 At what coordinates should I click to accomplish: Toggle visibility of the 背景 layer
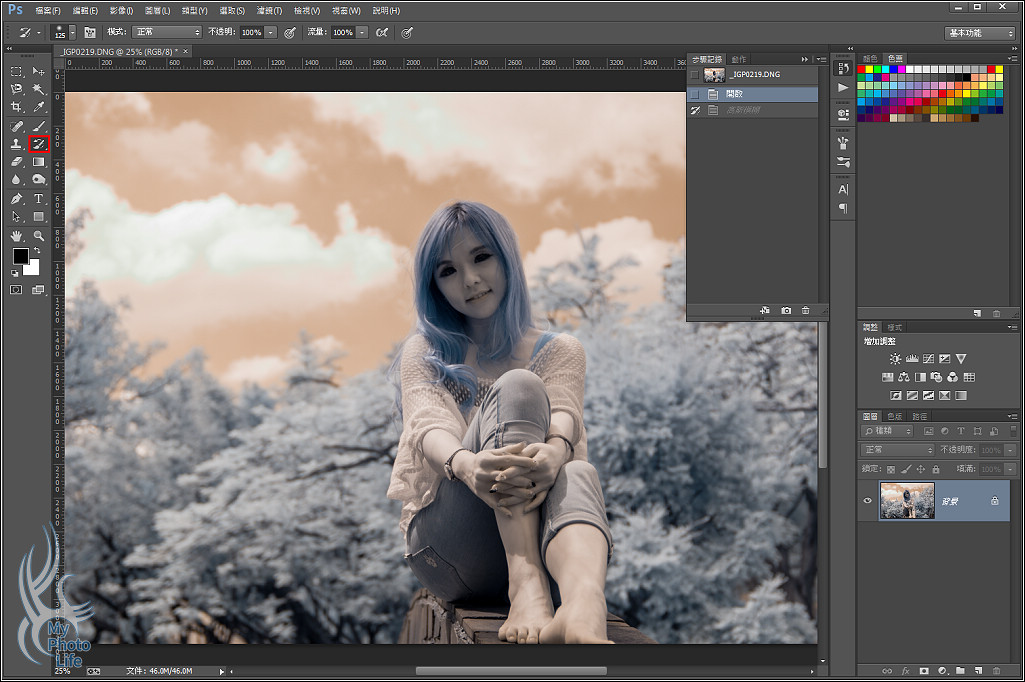pos(867,501)
